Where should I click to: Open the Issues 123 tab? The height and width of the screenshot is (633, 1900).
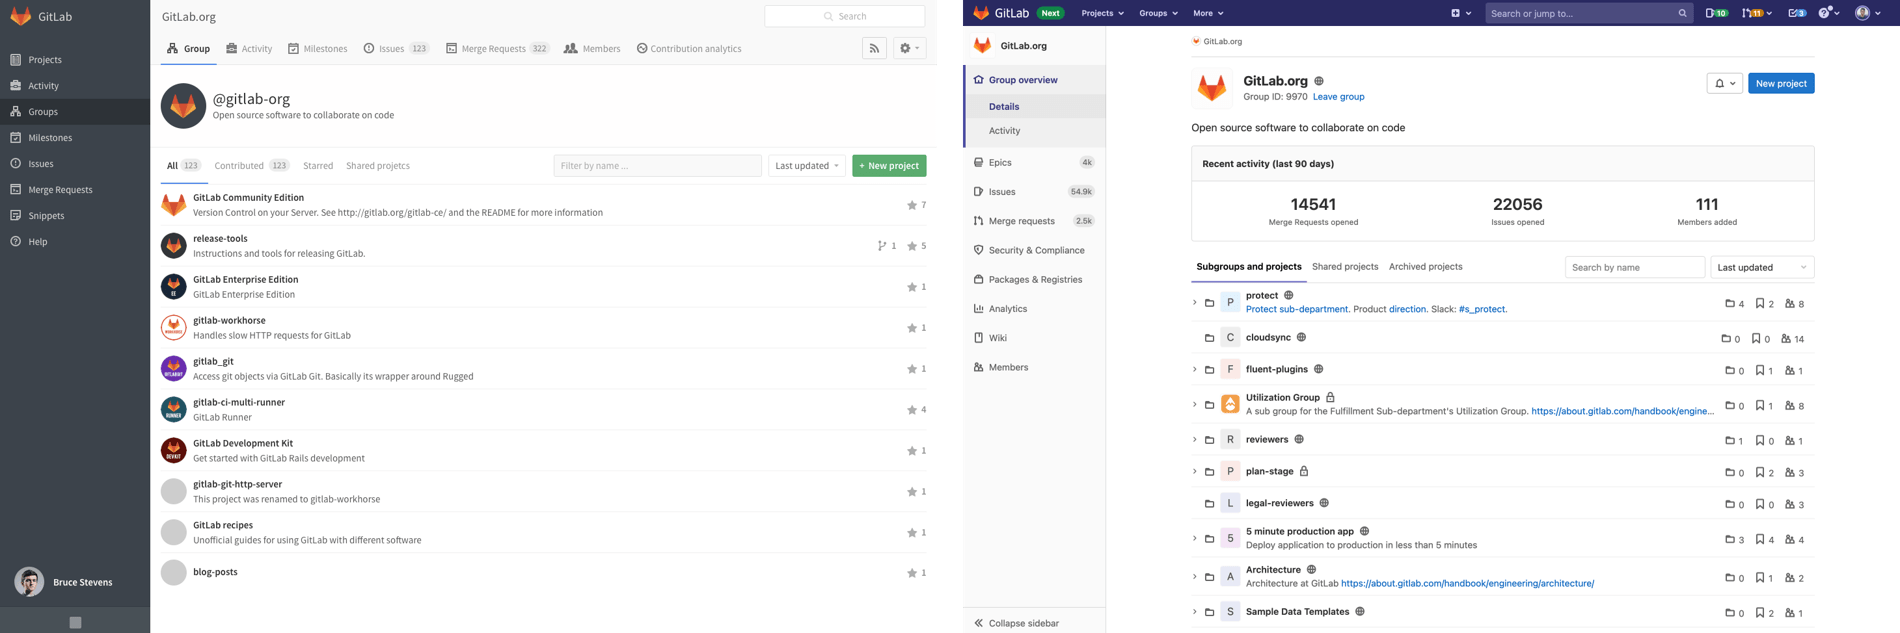coord(396,49)
